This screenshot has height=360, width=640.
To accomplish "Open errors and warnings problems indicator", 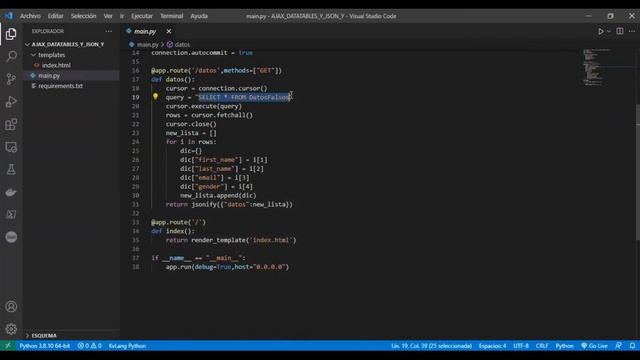I will pos(89,346).
